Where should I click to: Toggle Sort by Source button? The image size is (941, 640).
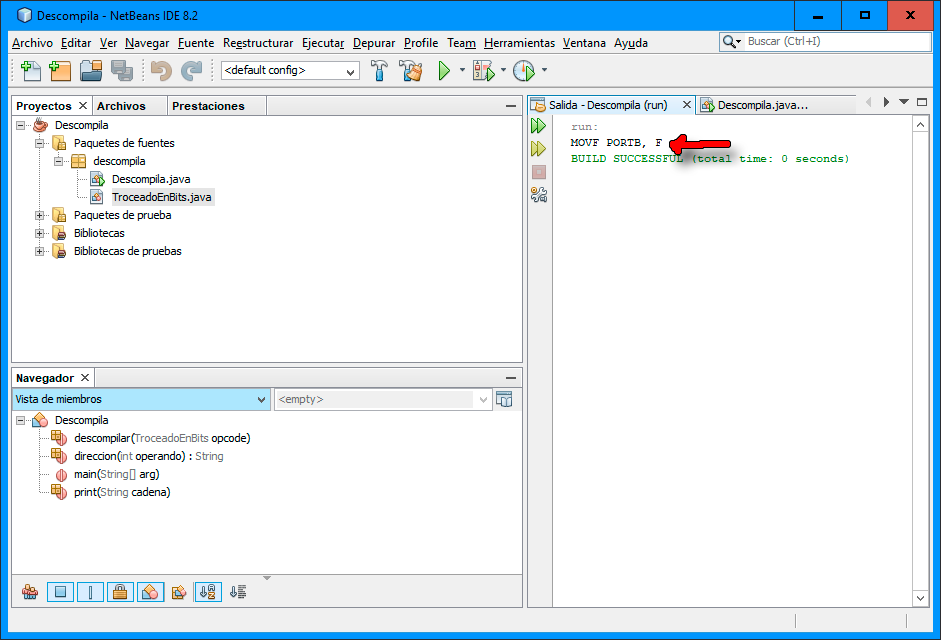(x=238, y=593)
